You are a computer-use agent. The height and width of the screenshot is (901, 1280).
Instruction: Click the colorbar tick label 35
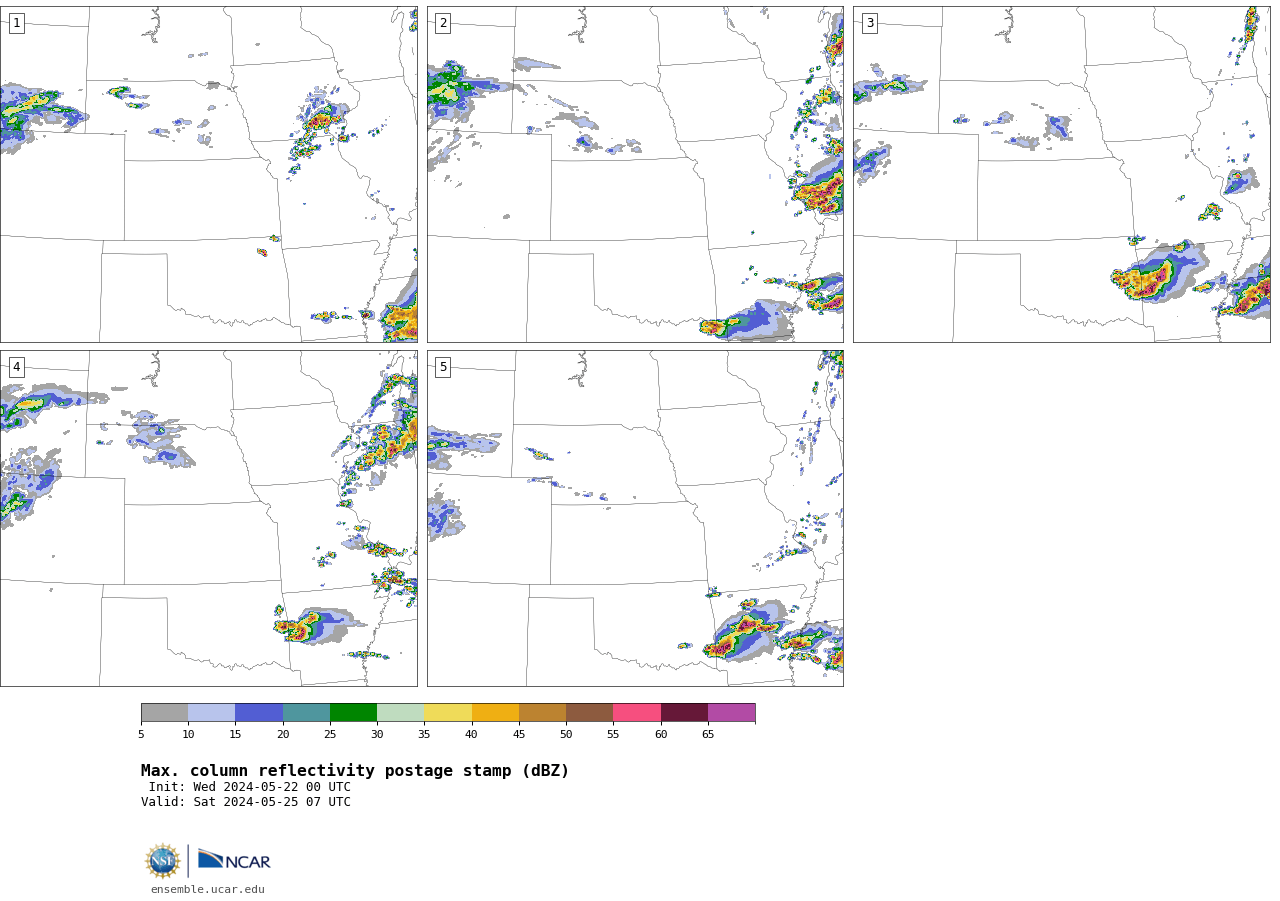(x=424, y=735)
